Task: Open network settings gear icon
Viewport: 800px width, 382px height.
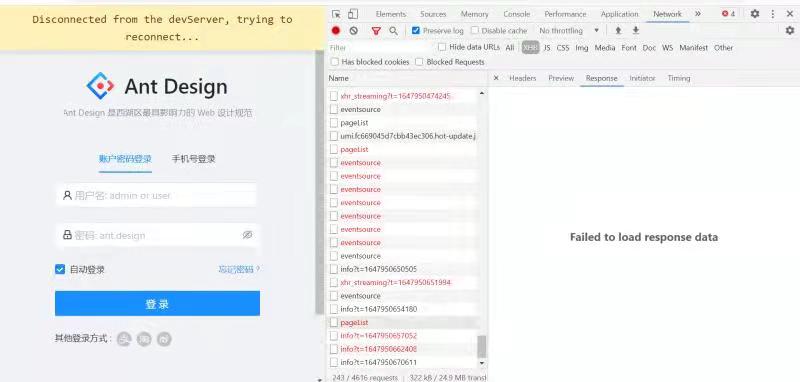Action: coord(790,31)
